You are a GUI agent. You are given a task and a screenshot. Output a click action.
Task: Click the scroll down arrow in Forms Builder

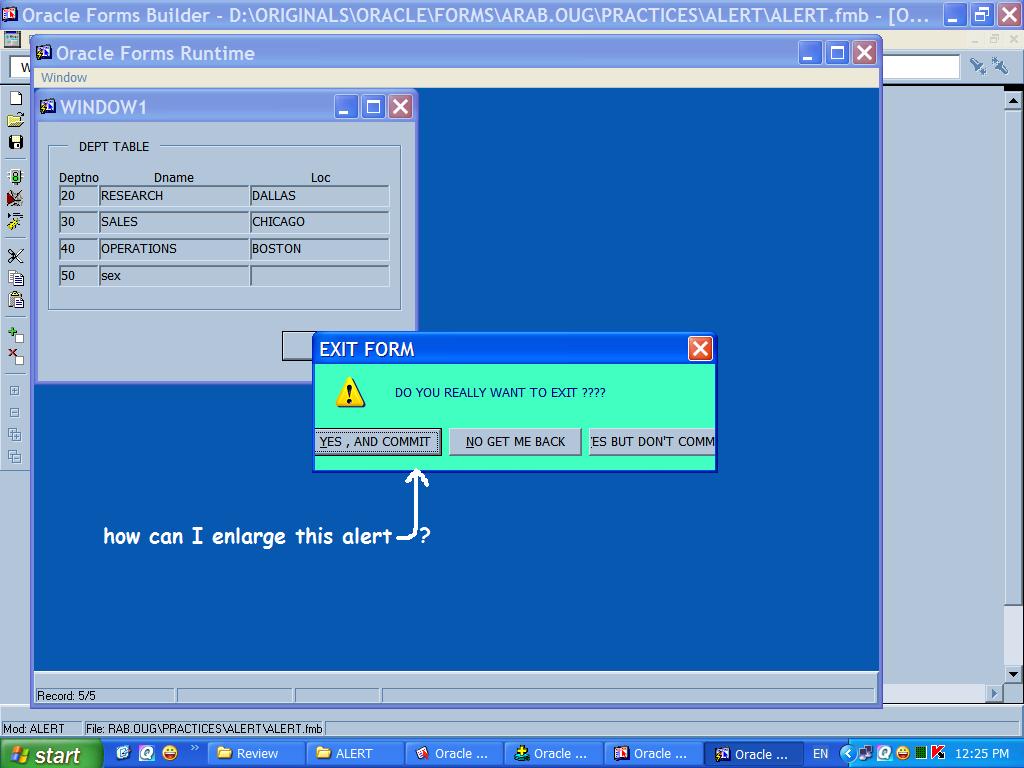(1013, 674)
